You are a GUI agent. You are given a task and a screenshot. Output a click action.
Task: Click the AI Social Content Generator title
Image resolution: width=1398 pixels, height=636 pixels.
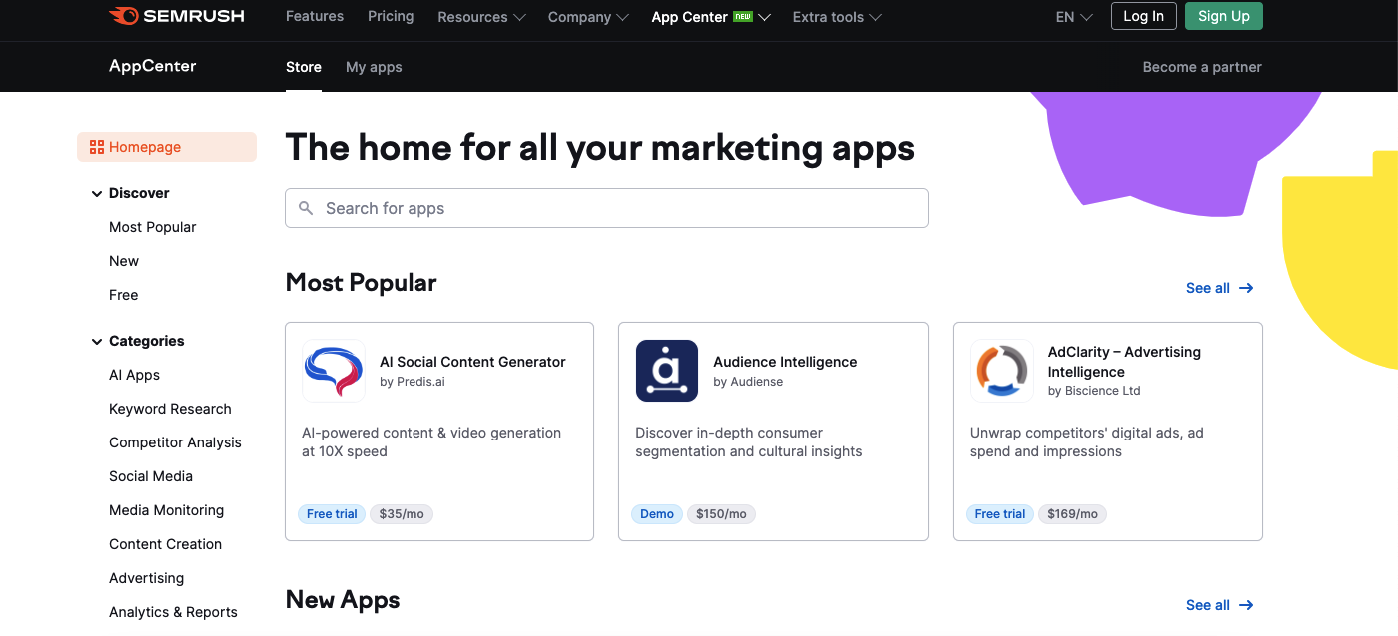click(x=473, y=362)
